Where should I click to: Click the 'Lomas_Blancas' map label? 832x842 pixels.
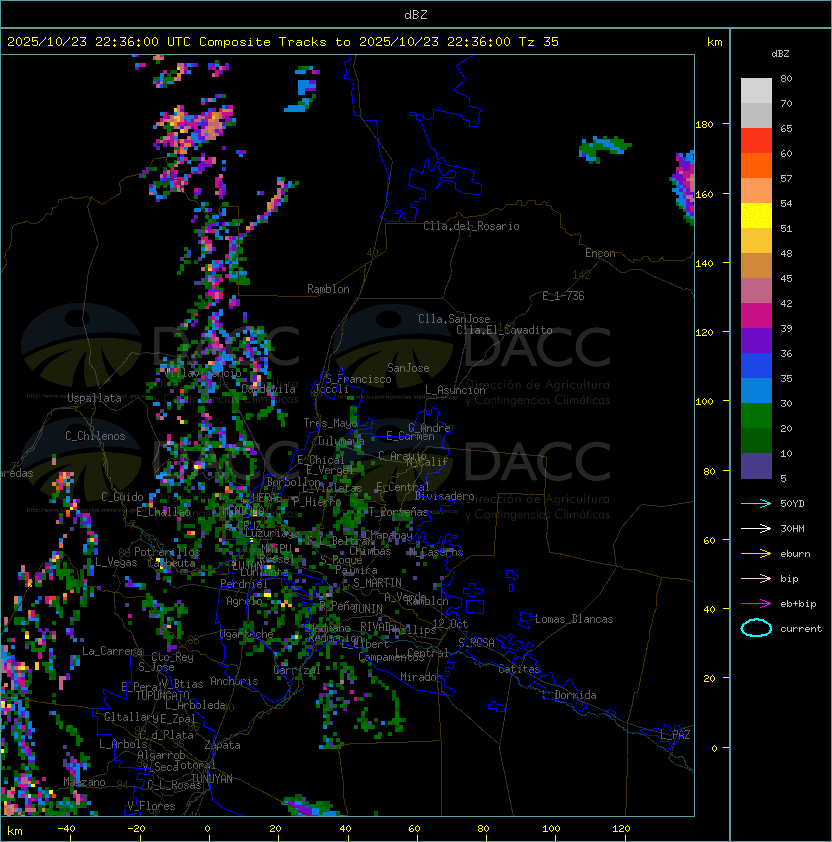point(574,619)
